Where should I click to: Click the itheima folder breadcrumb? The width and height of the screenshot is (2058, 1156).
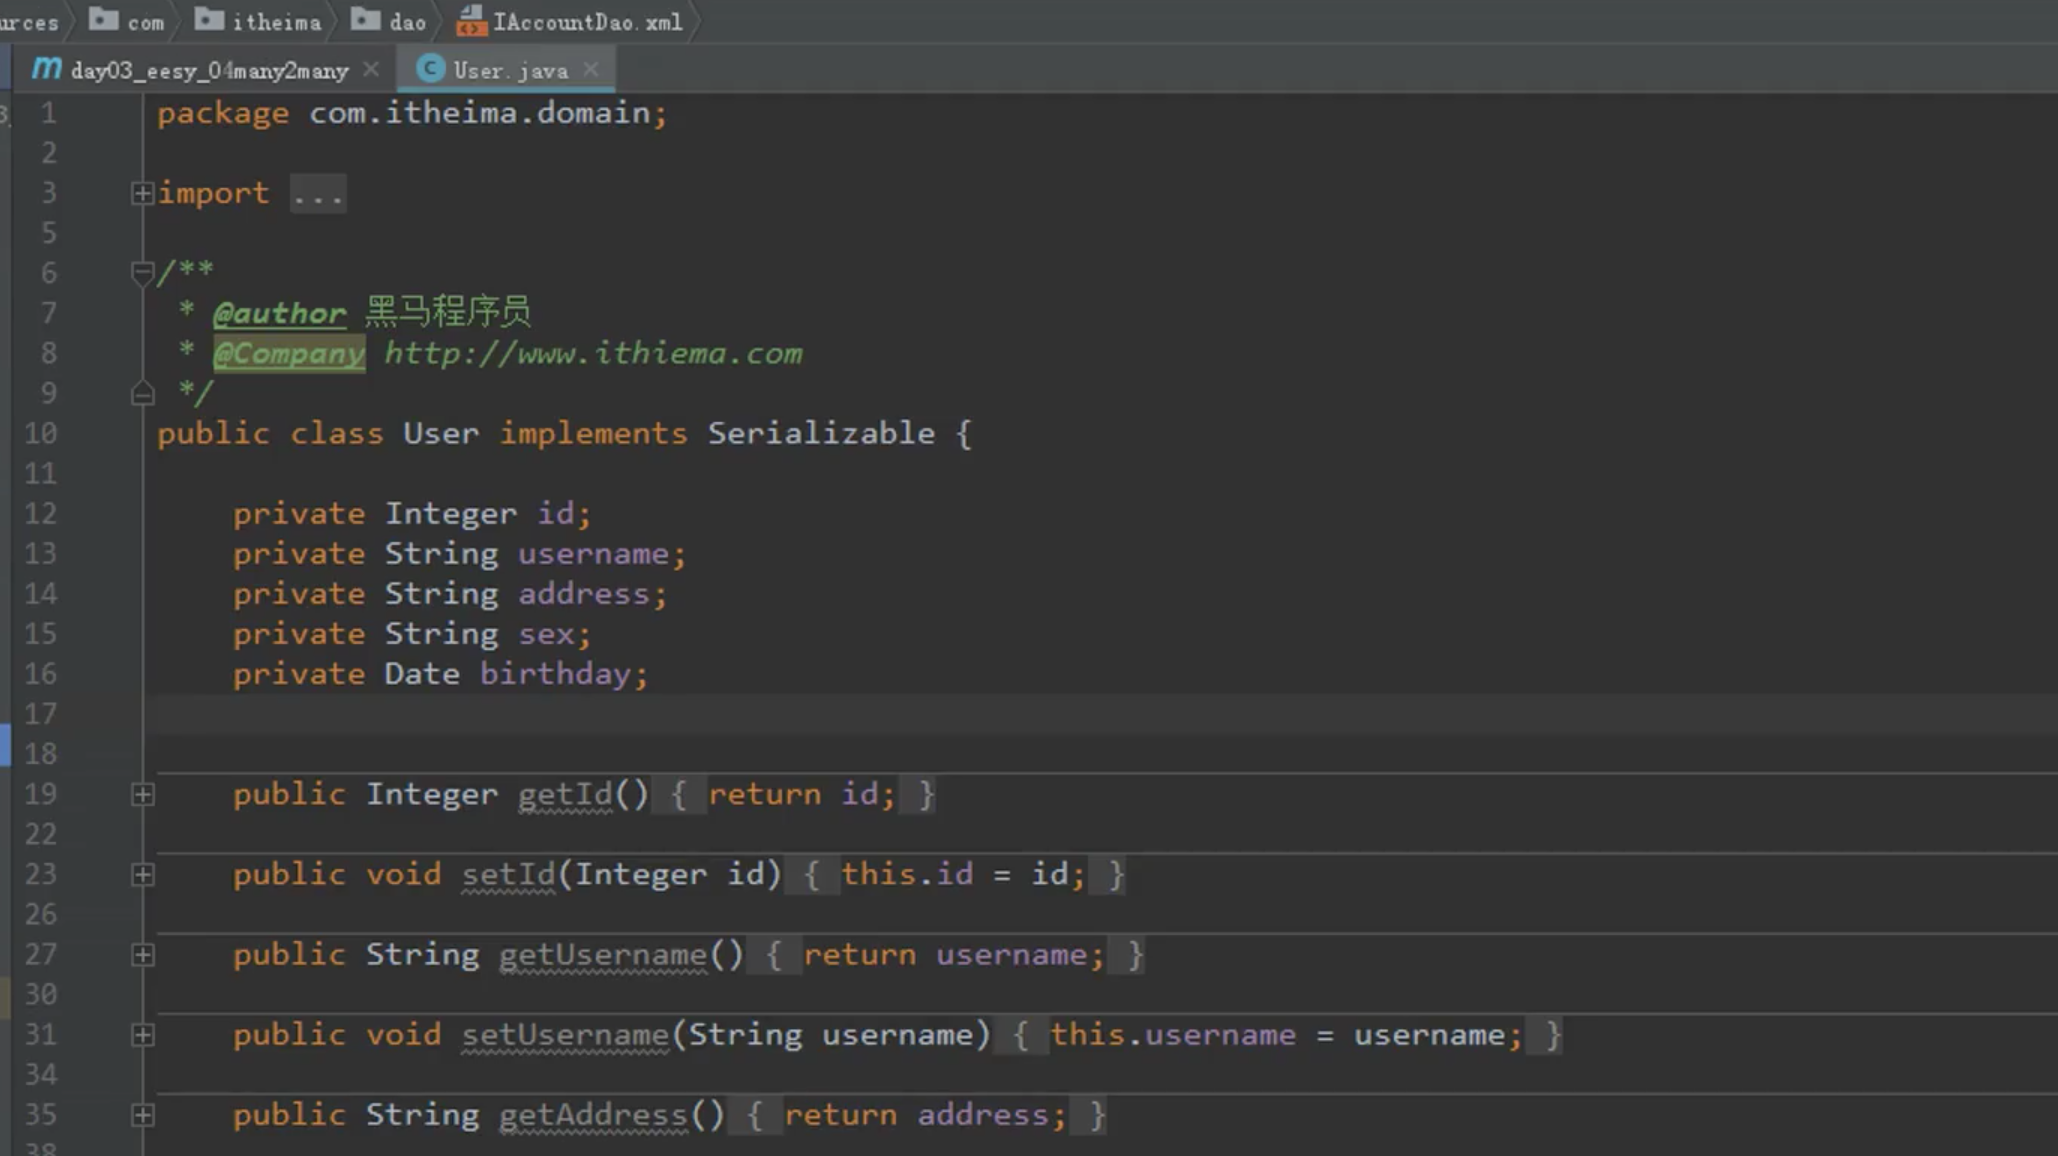click(276, 22)
